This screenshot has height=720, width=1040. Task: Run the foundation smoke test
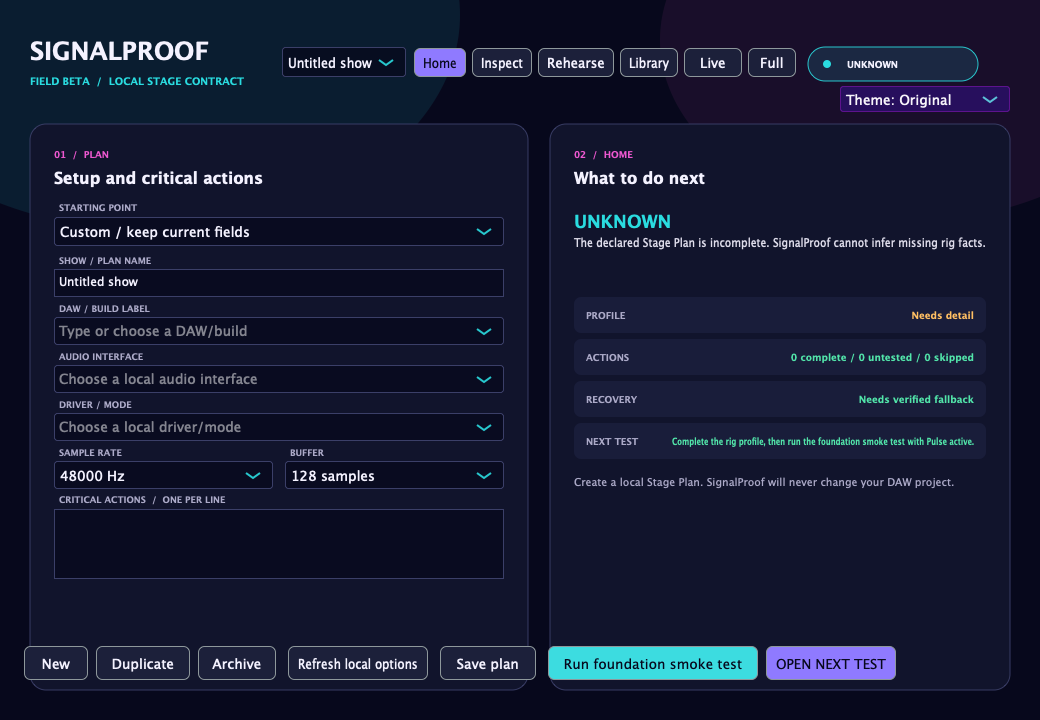click(653, 664)
